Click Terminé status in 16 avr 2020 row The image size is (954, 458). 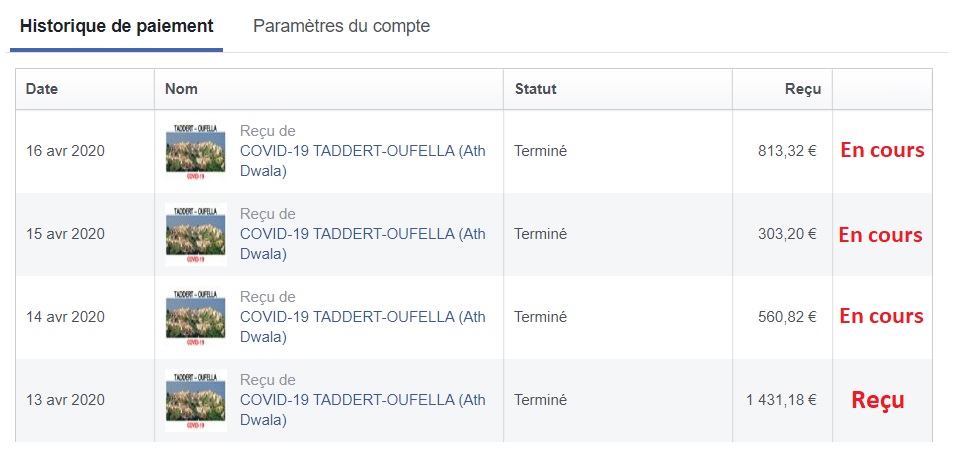pyautogui.click(x=540, y=151)
